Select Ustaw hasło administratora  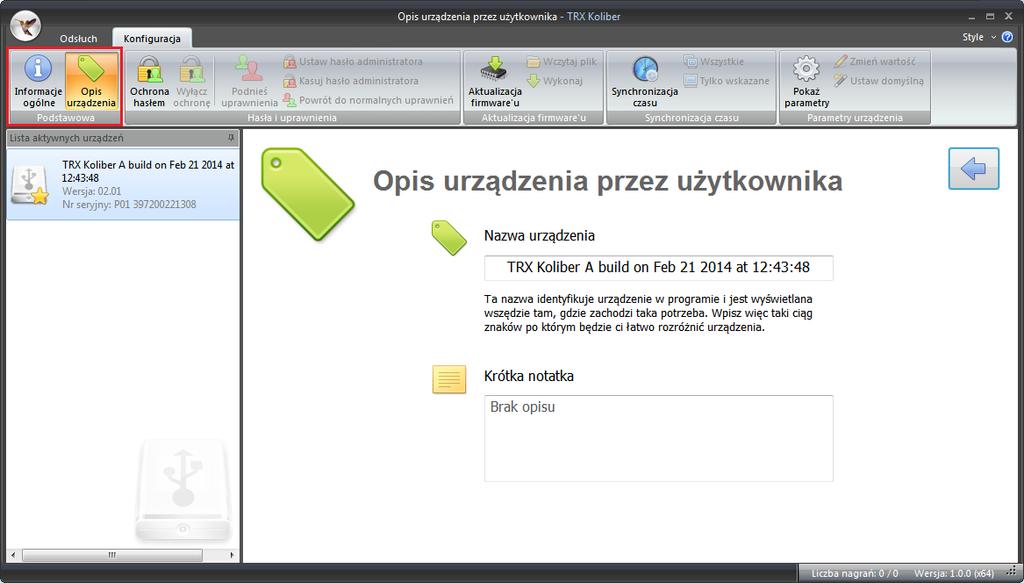353,61
